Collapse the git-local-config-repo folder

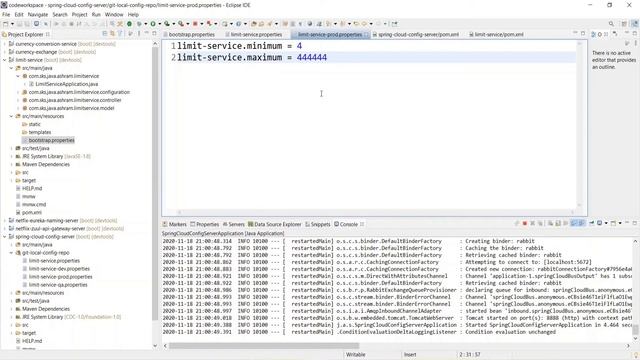click(x=11, y=253)
